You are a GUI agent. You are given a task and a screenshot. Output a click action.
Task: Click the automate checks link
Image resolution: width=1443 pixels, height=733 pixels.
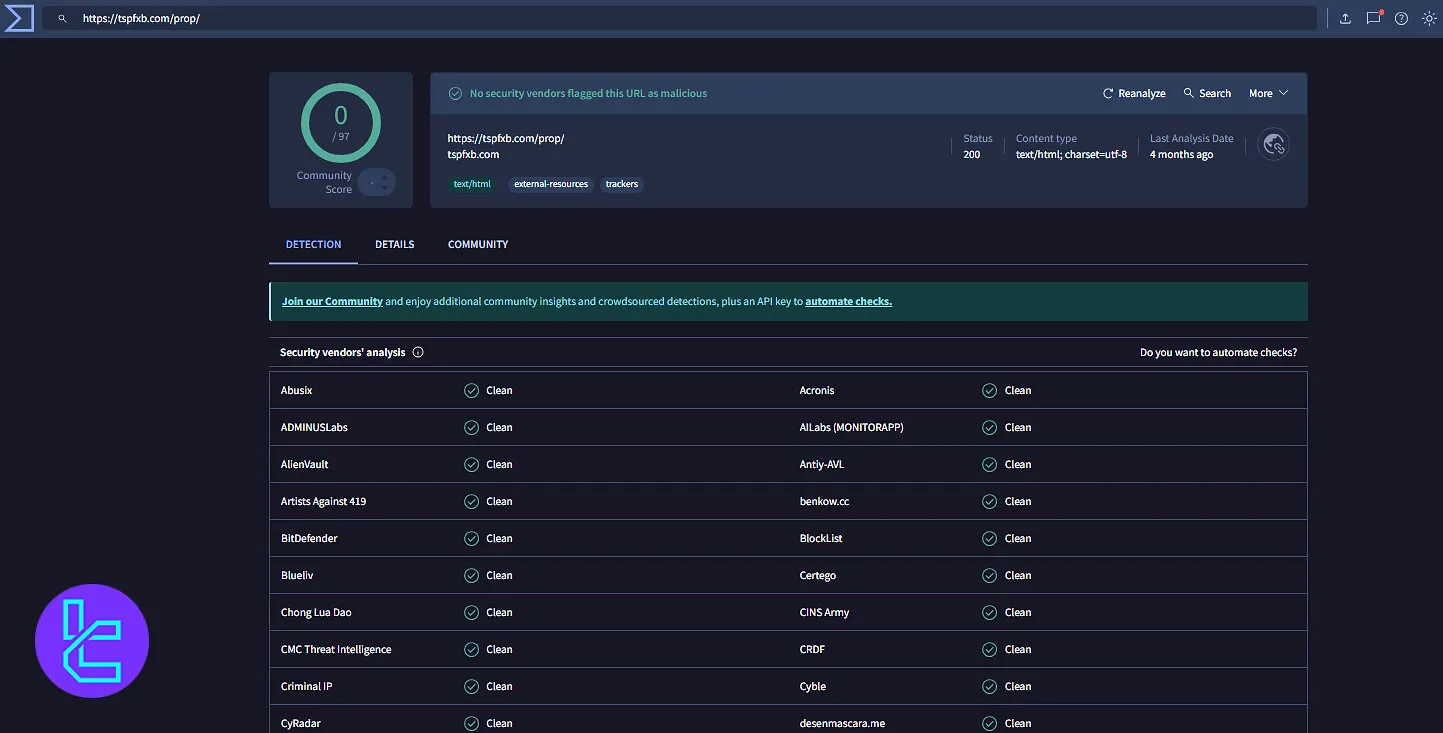click(x=848, y=300)
